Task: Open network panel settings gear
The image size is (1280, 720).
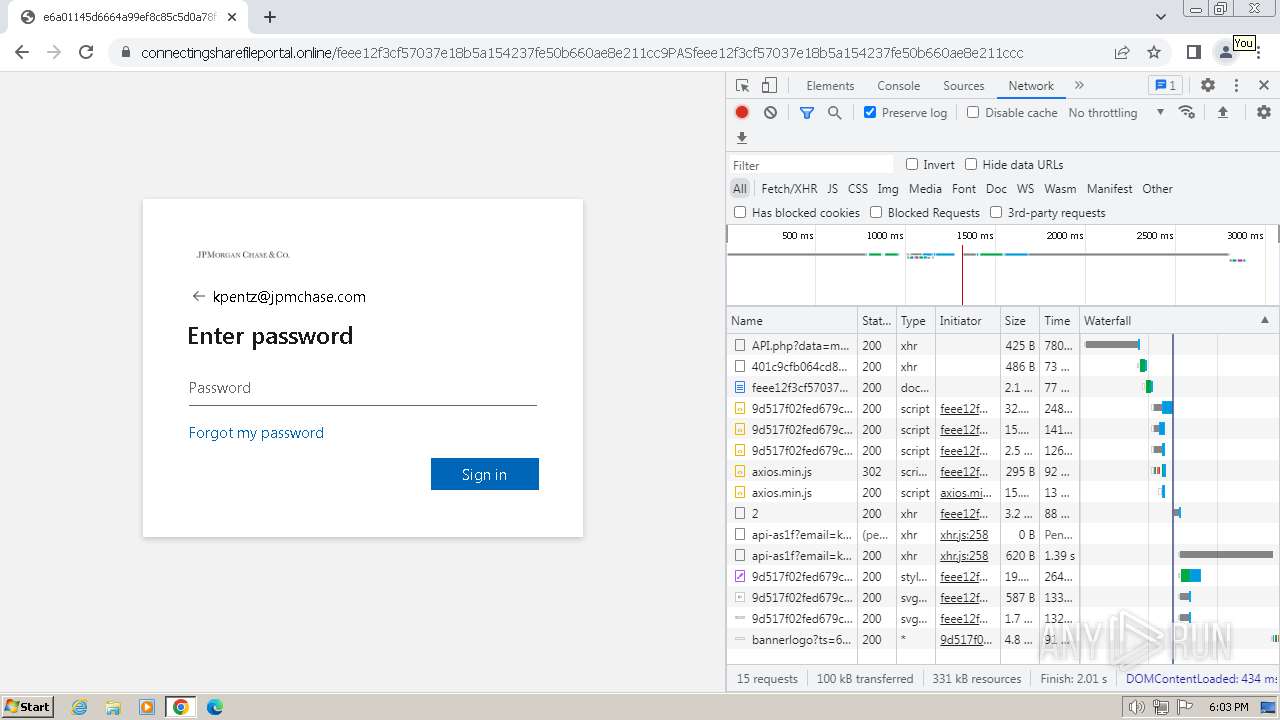Action: (1264, 113)
